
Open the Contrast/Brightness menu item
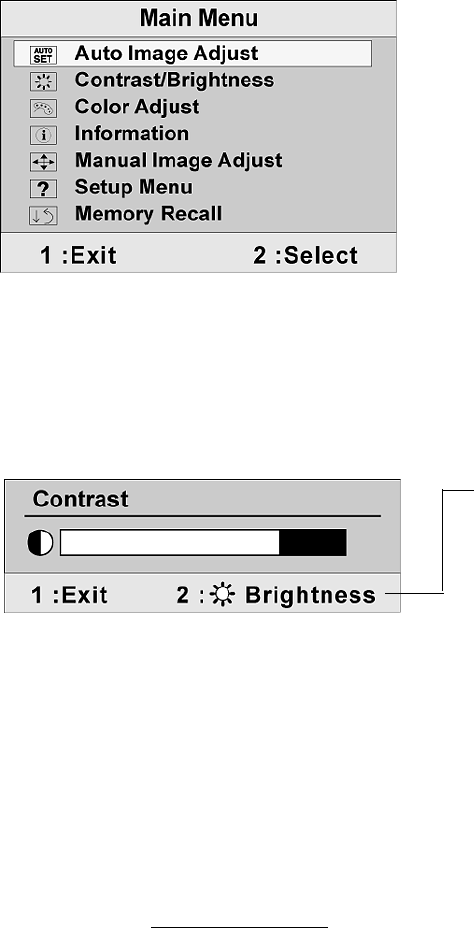(174, 80)
